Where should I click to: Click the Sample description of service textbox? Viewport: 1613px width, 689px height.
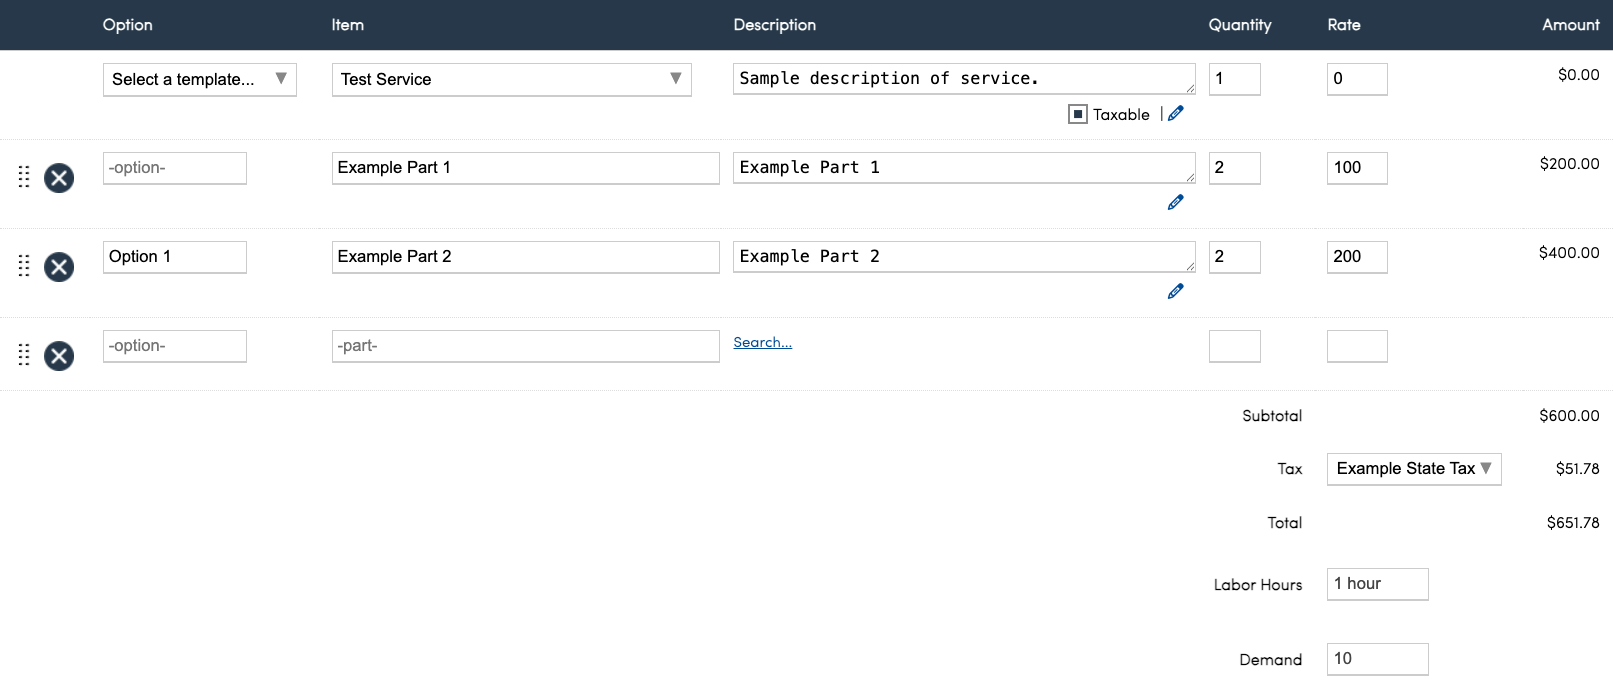963,79
